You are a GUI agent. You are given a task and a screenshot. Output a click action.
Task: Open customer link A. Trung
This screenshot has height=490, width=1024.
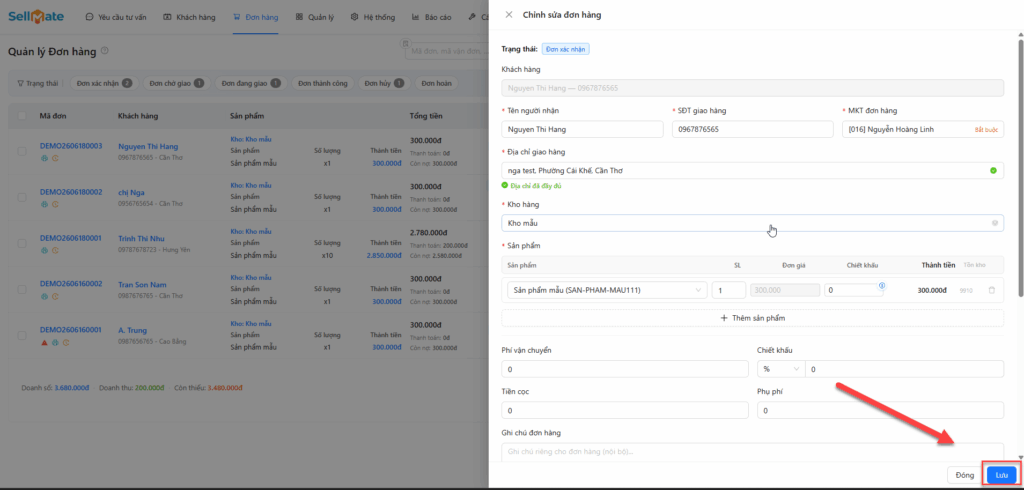(x=133, y=331)
